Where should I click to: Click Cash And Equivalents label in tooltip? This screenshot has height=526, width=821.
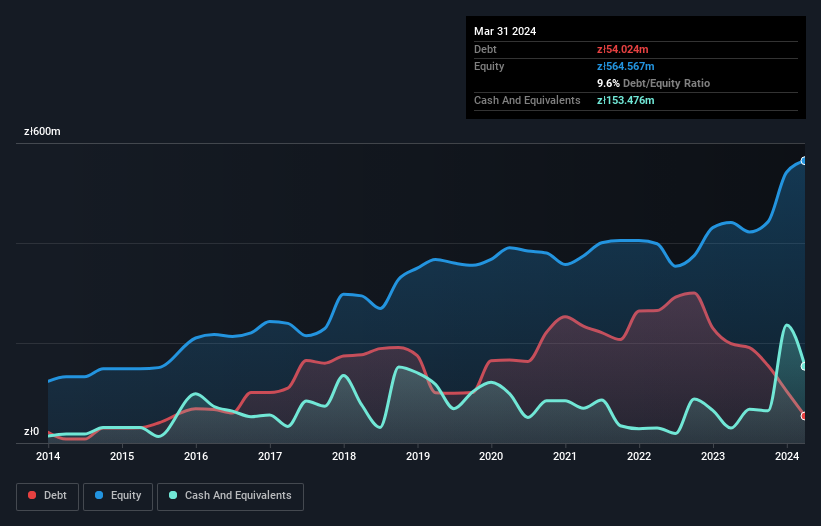(527, 100)
